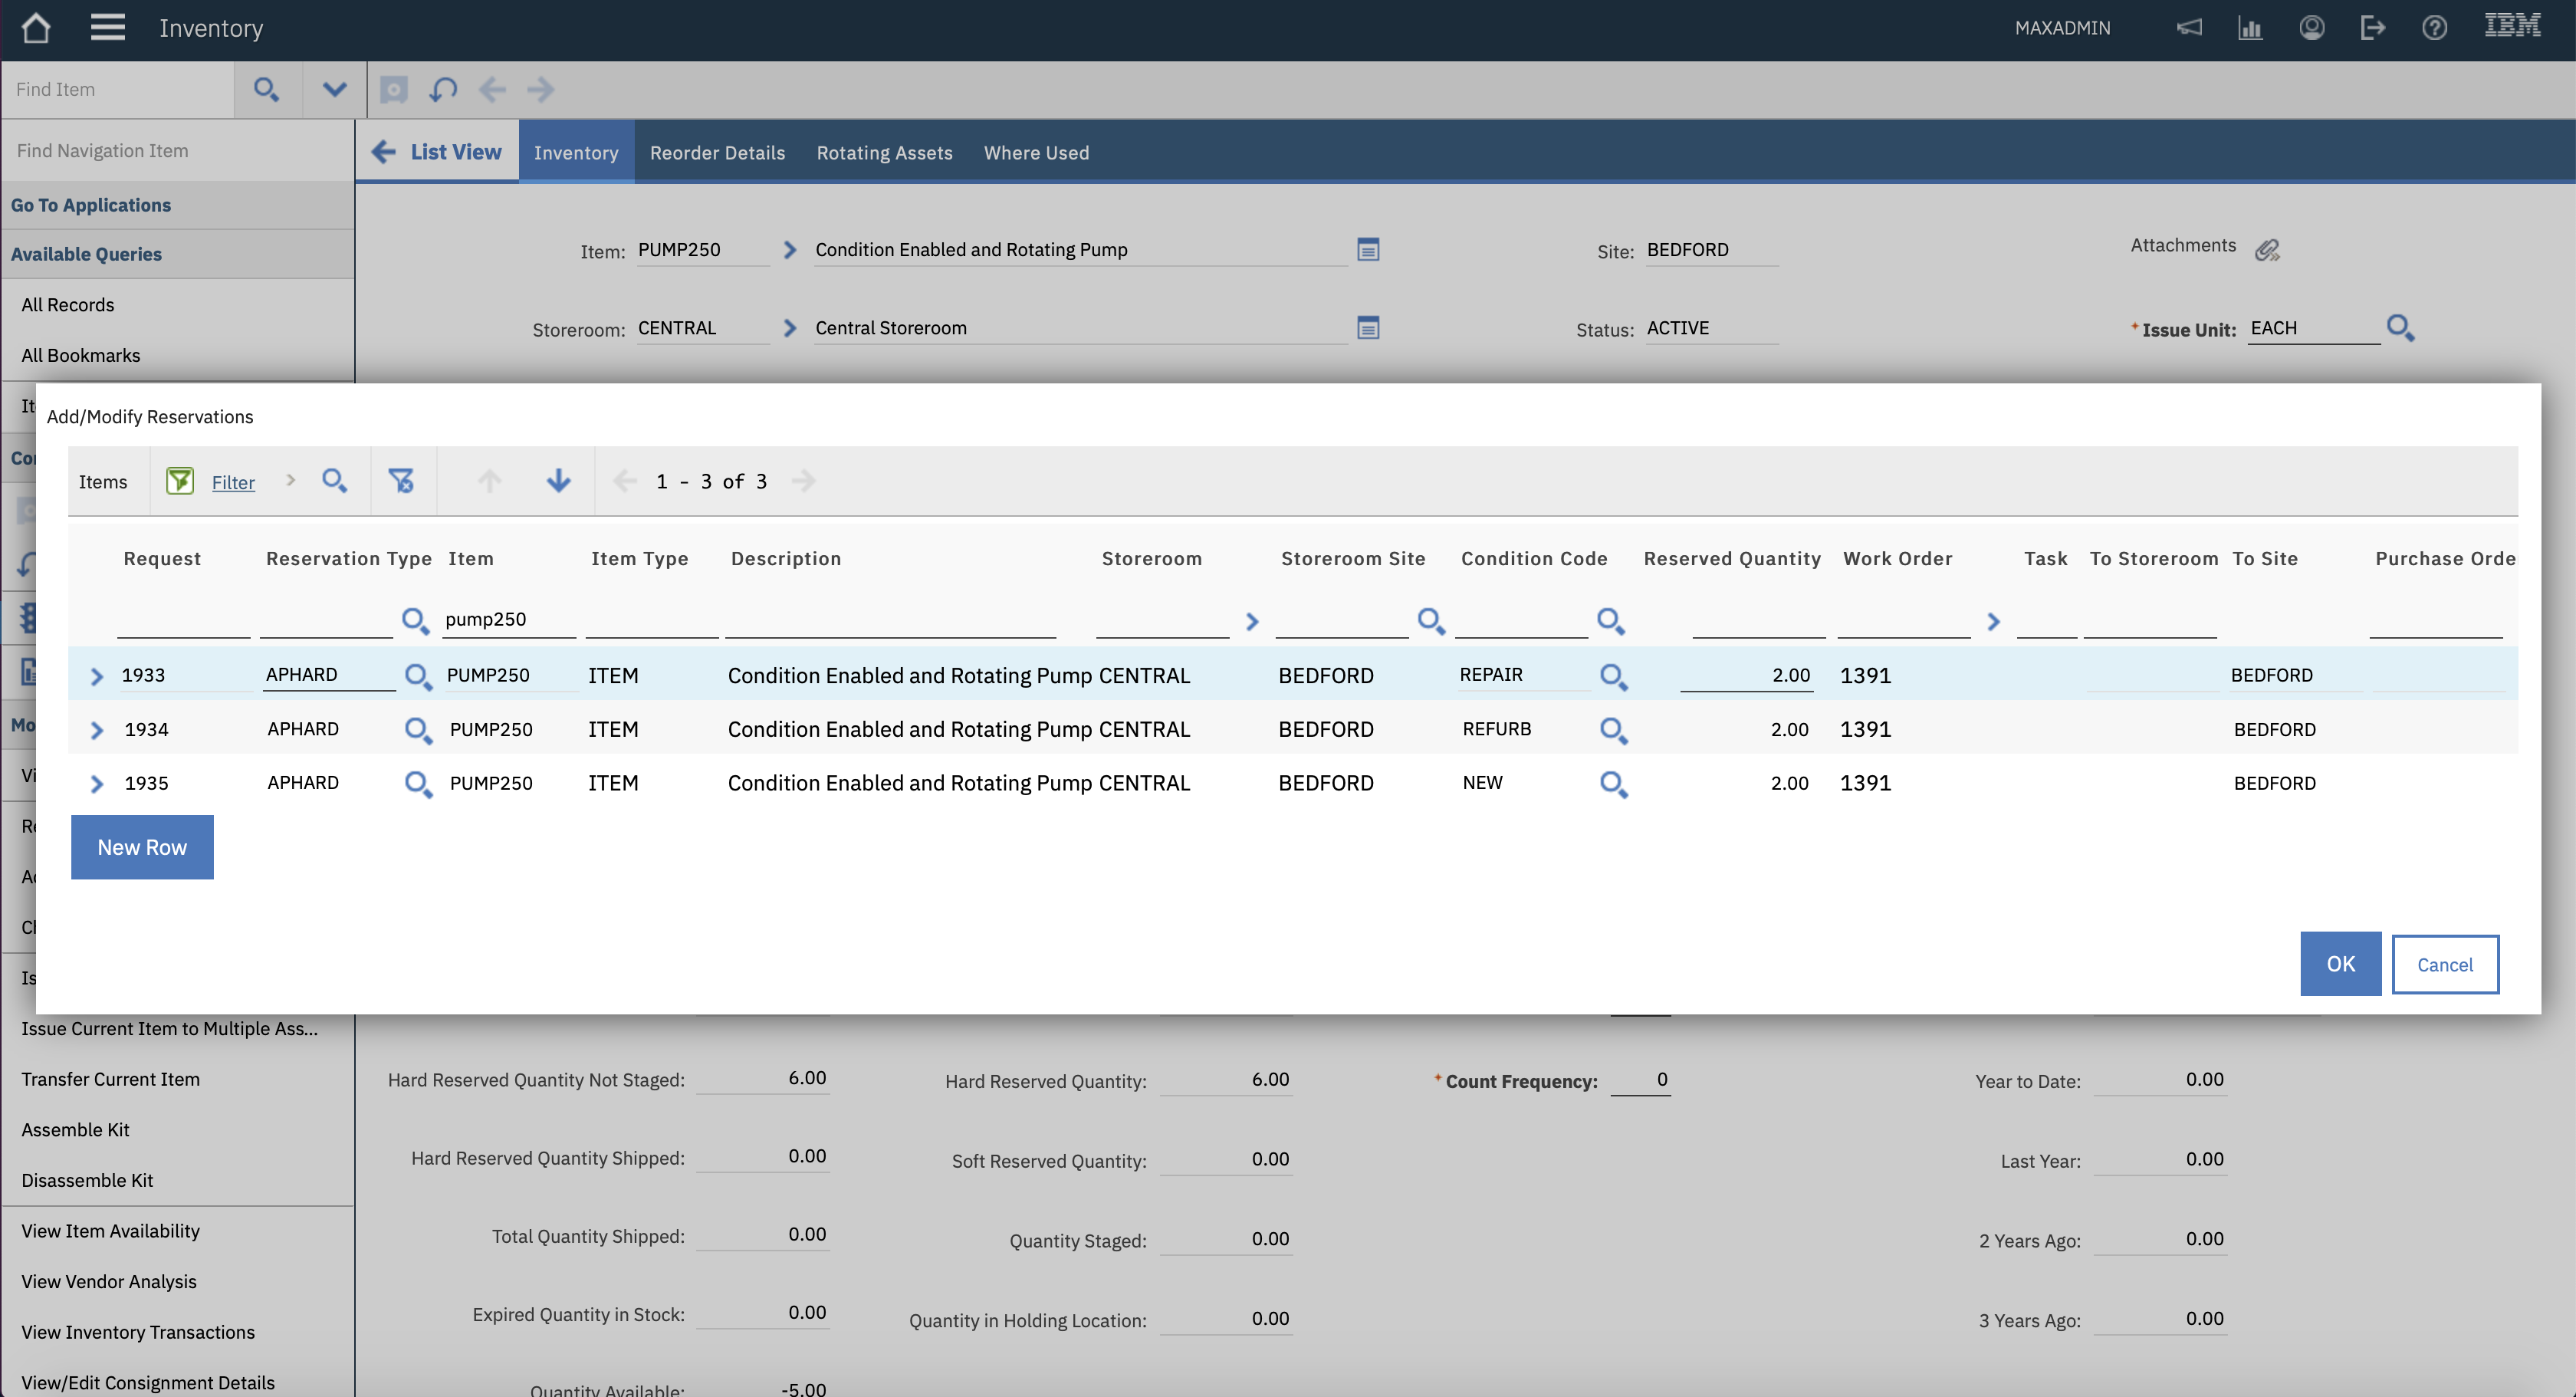This screenshot has width=2576, height=1397.
Task: Expand details for request 1935 row
Action: (97, 784)
